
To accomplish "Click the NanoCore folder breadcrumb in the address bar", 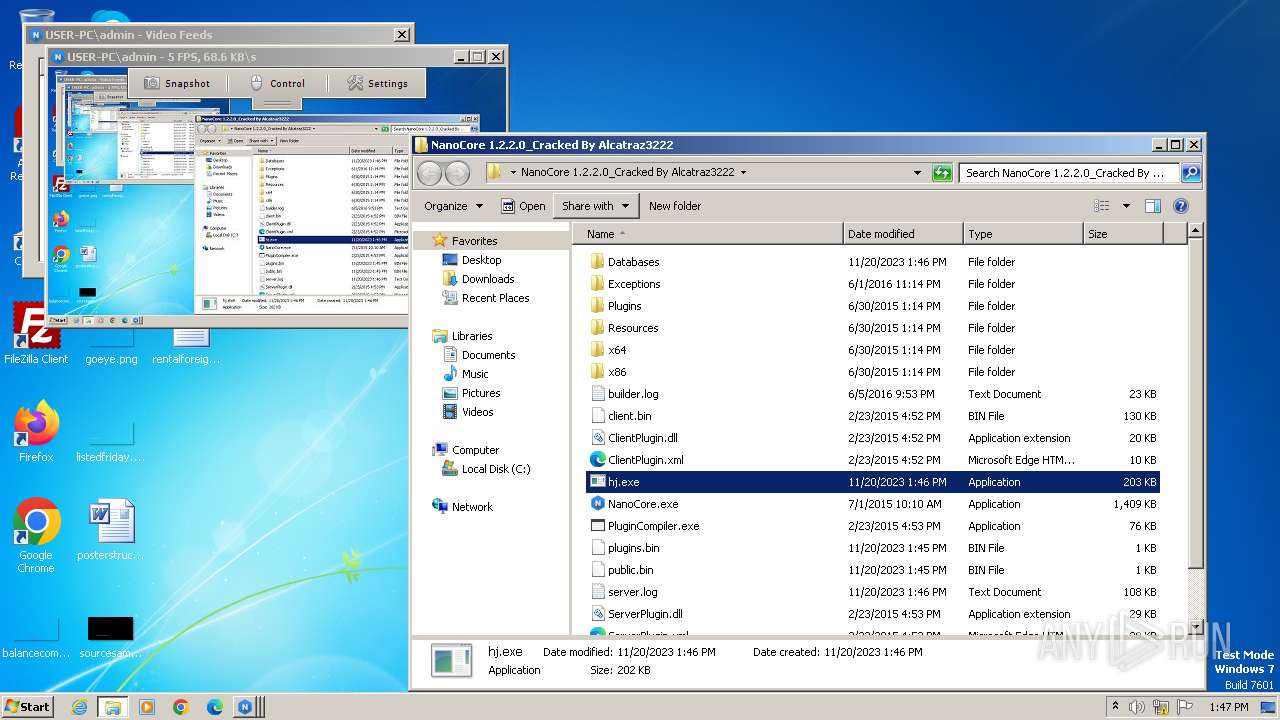I will [x=627, y=172].
